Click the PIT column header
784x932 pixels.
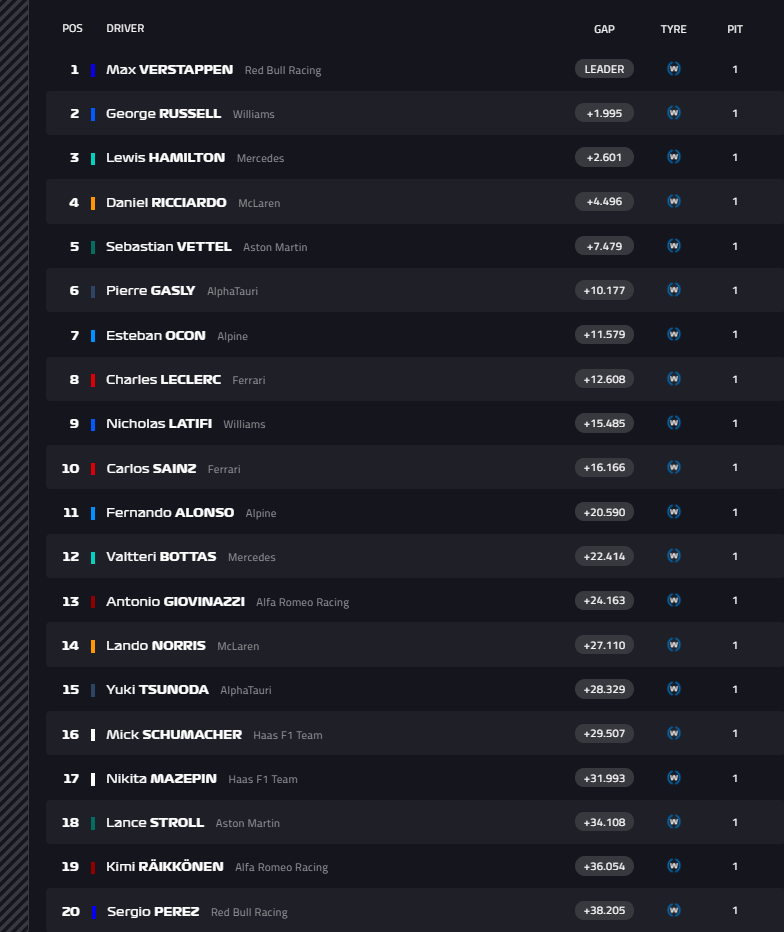click(735, 29)
